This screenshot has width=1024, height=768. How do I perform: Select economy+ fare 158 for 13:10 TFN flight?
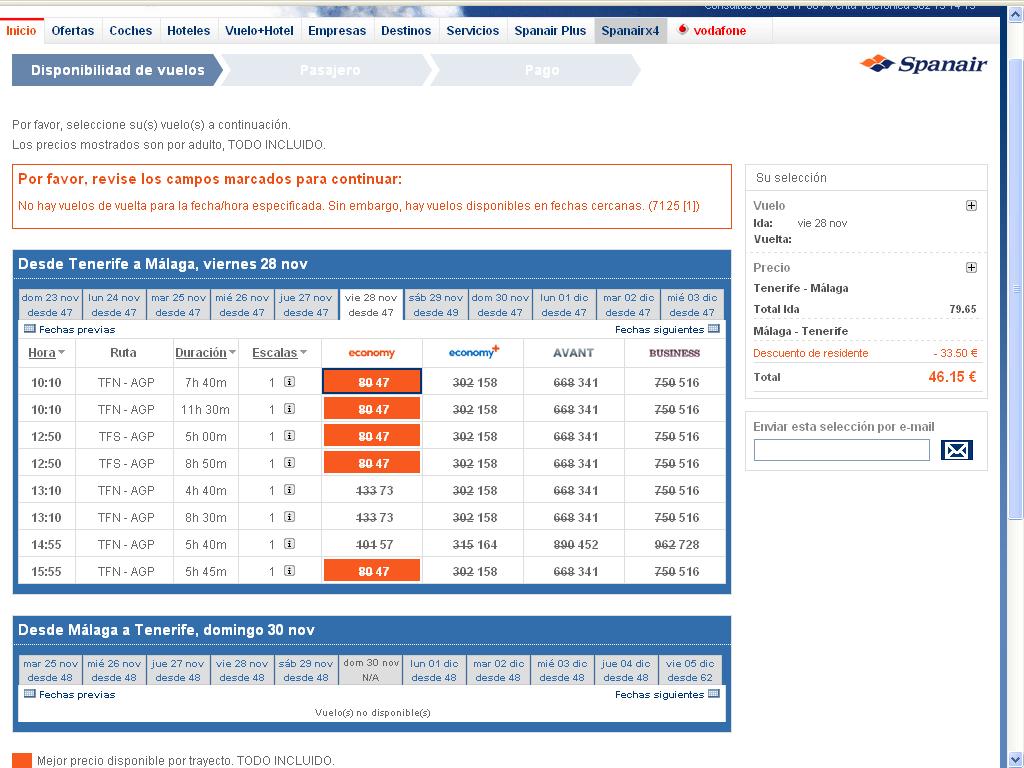point(474,490)
